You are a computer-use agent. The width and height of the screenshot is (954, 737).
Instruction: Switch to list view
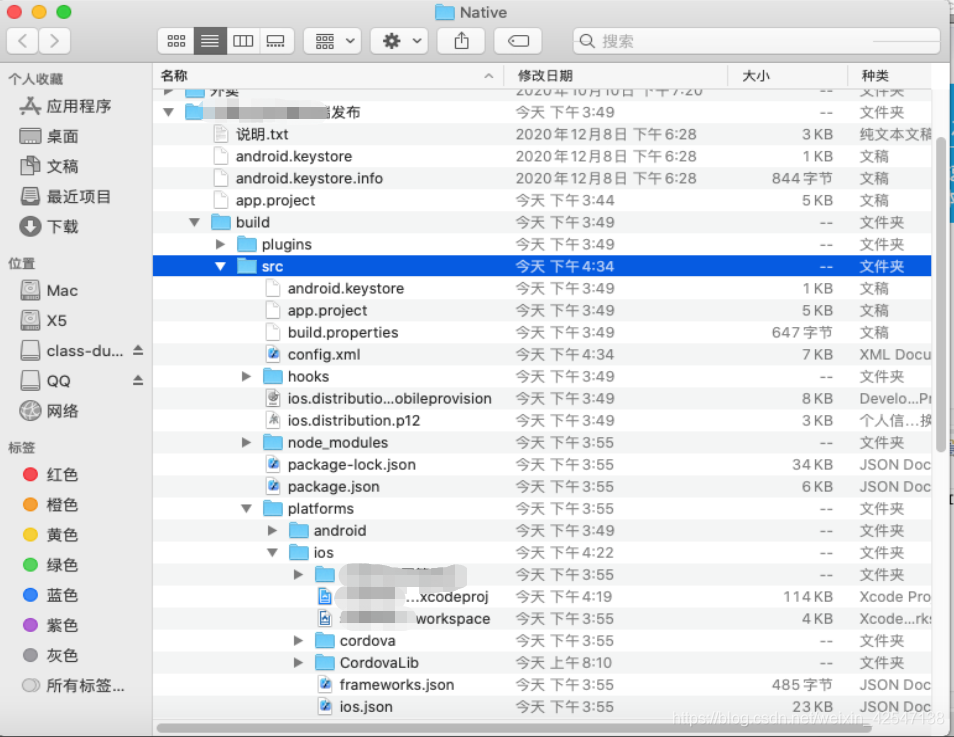(x=210, y=41)
